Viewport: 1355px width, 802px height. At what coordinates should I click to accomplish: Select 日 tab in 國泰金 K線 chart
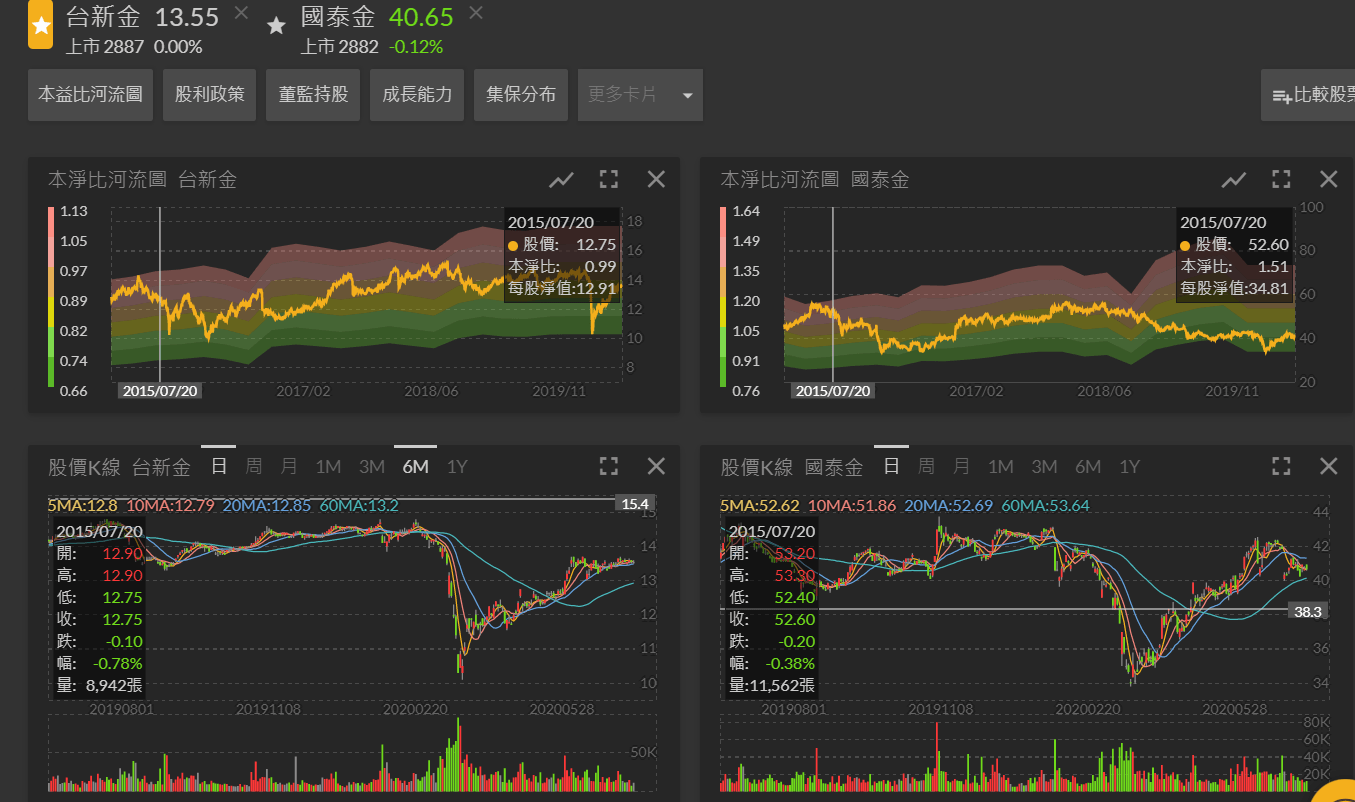[892, 466]
